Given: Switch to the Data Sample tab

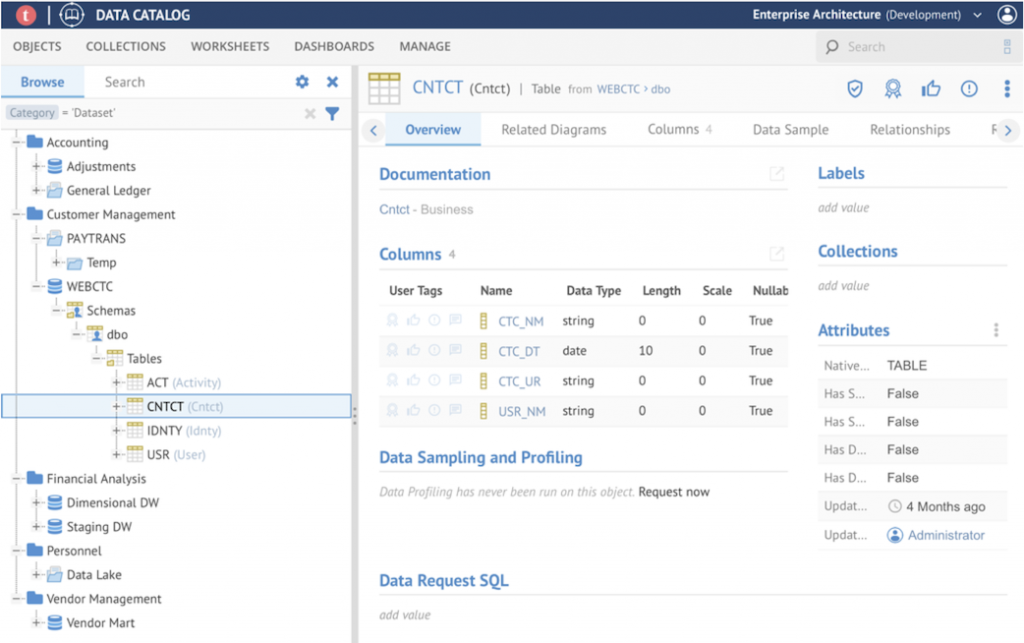Looking at the screenshot, I should click(790, 130).
